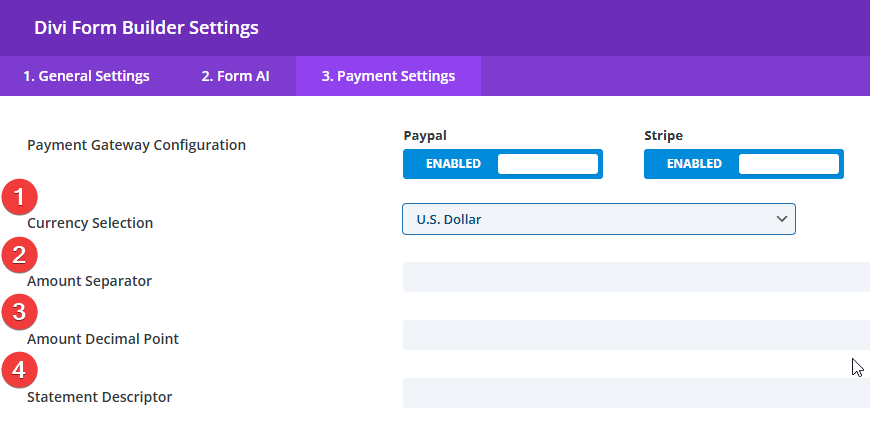This screenshot has height=432, width=870.
Task: Toggle the Stripe gateway switch
Action: point(743,164)
